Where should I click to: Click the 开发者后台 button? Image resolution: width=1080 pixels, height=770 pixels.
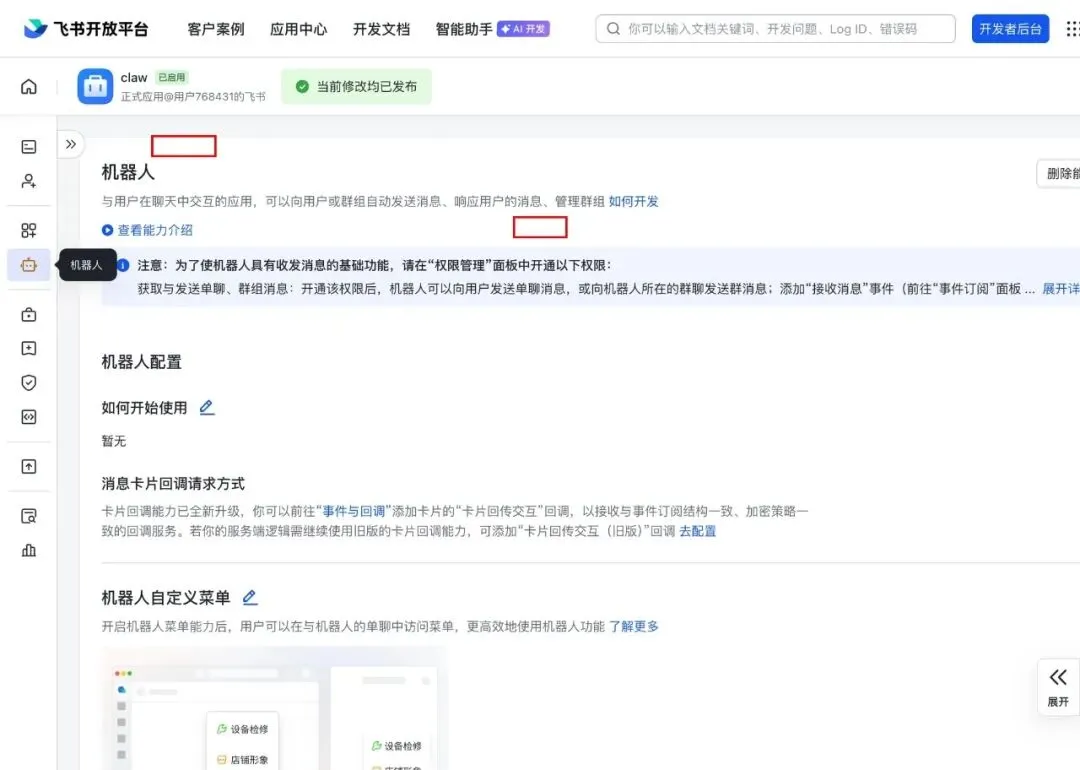(x=1010, y=29)
